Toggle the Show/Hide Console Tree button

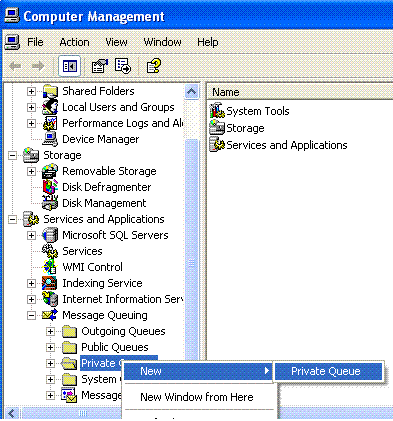pyautogui.click(x=69, y=66)
